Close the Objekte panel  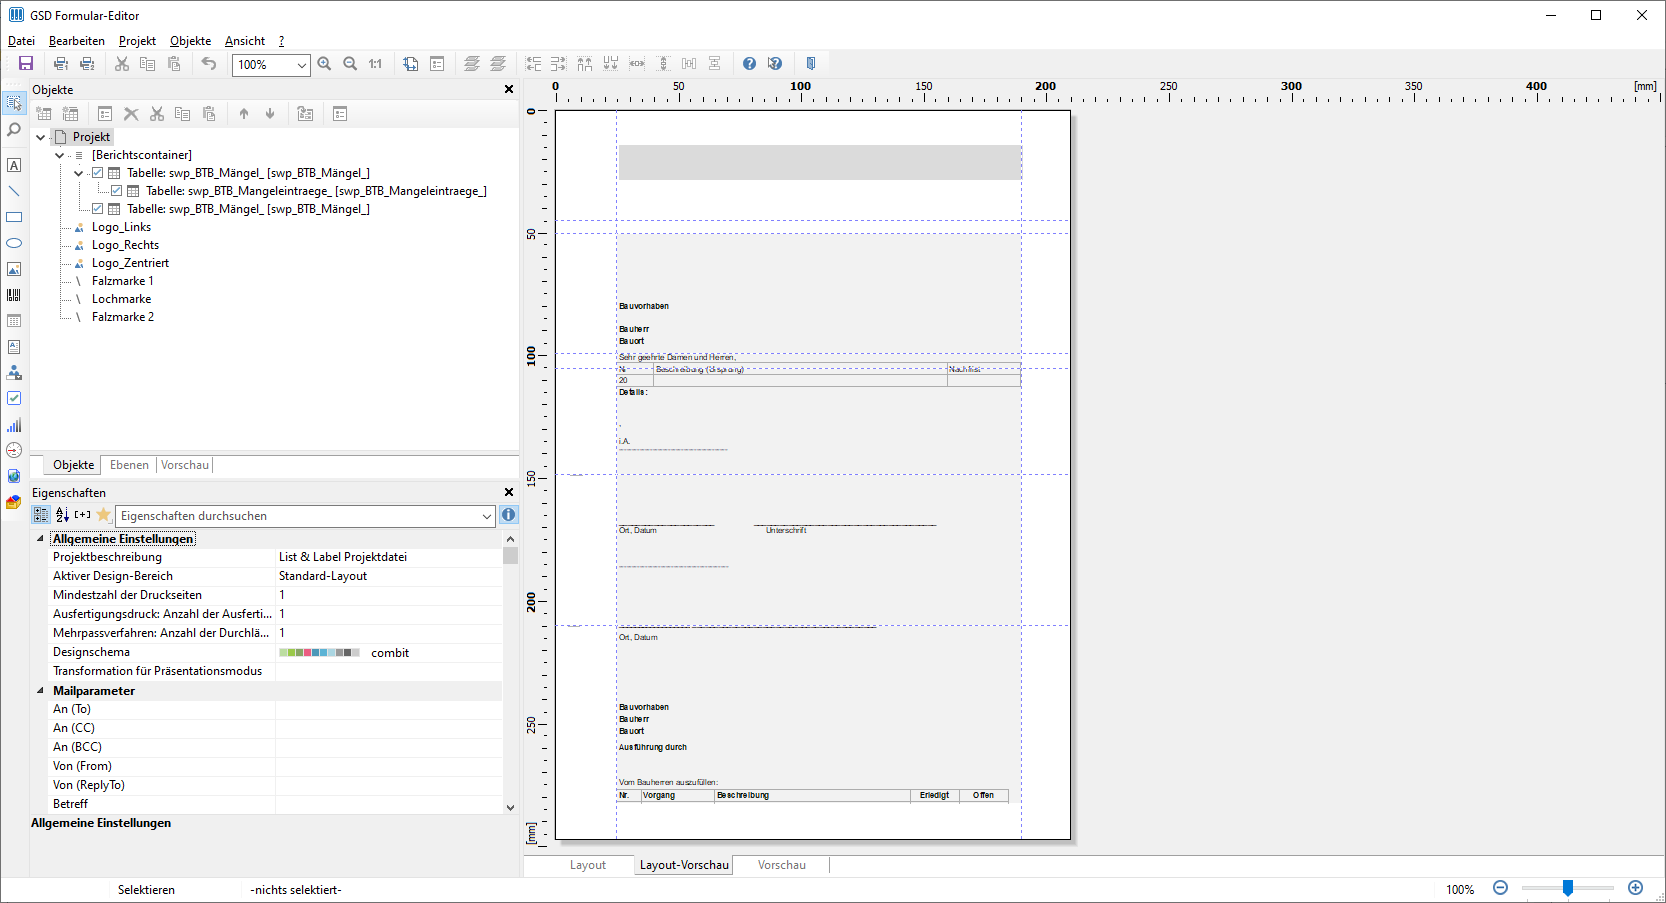coord(509,90)
